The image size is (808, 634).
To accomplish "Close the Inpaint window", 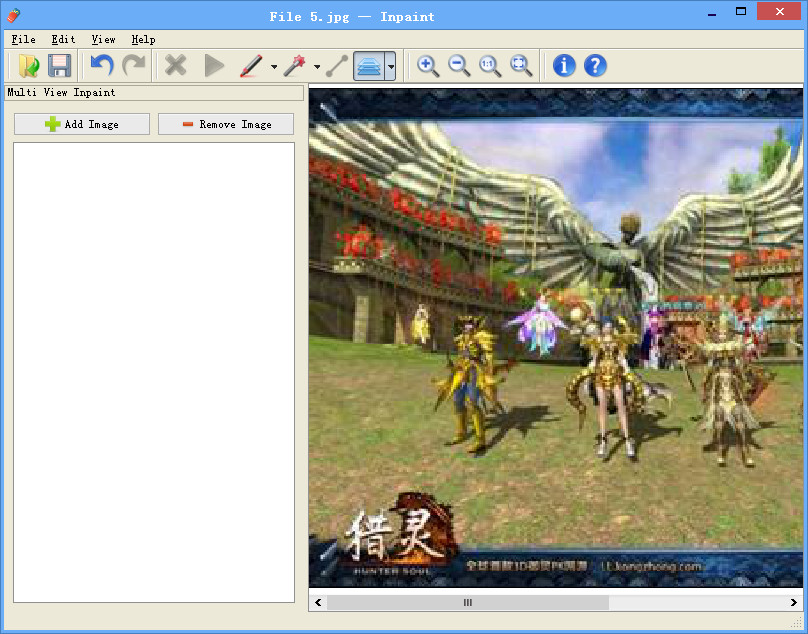I will pyautogui.click(x=779, y=11).
